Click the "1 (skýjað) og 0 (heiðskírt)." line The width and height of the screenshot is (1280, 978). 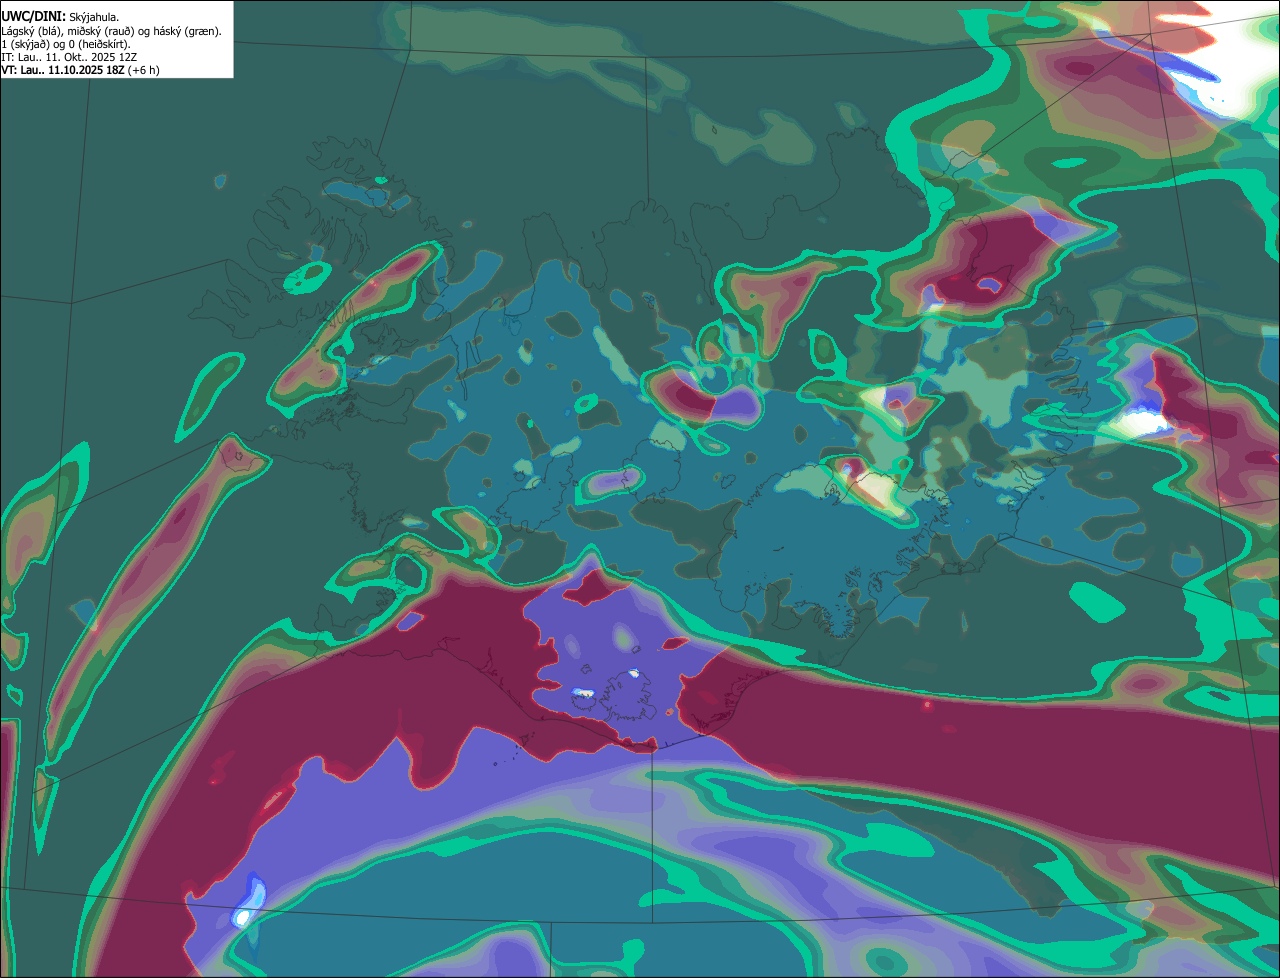66,44
